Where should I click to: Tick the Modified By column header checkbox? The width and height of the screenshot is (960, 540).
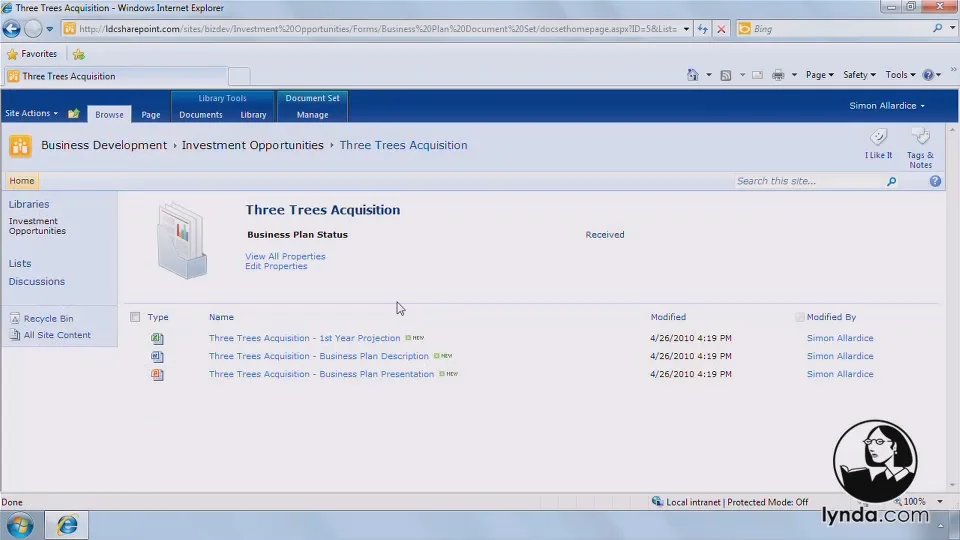(799, 317)
